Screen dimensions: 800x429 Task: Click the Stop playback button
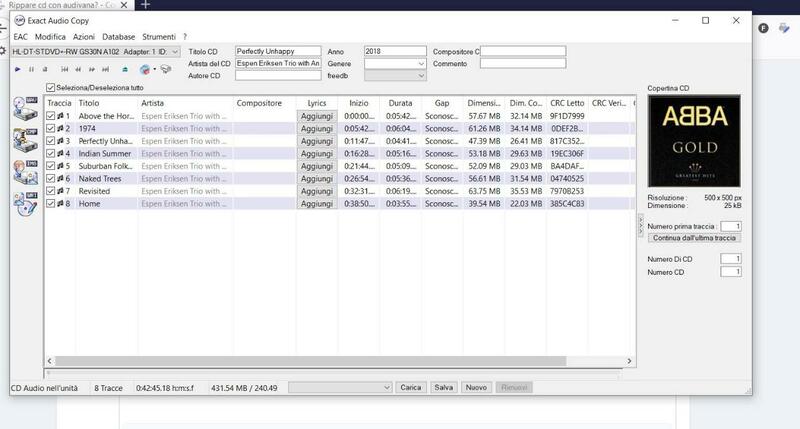tap(45, 69)
